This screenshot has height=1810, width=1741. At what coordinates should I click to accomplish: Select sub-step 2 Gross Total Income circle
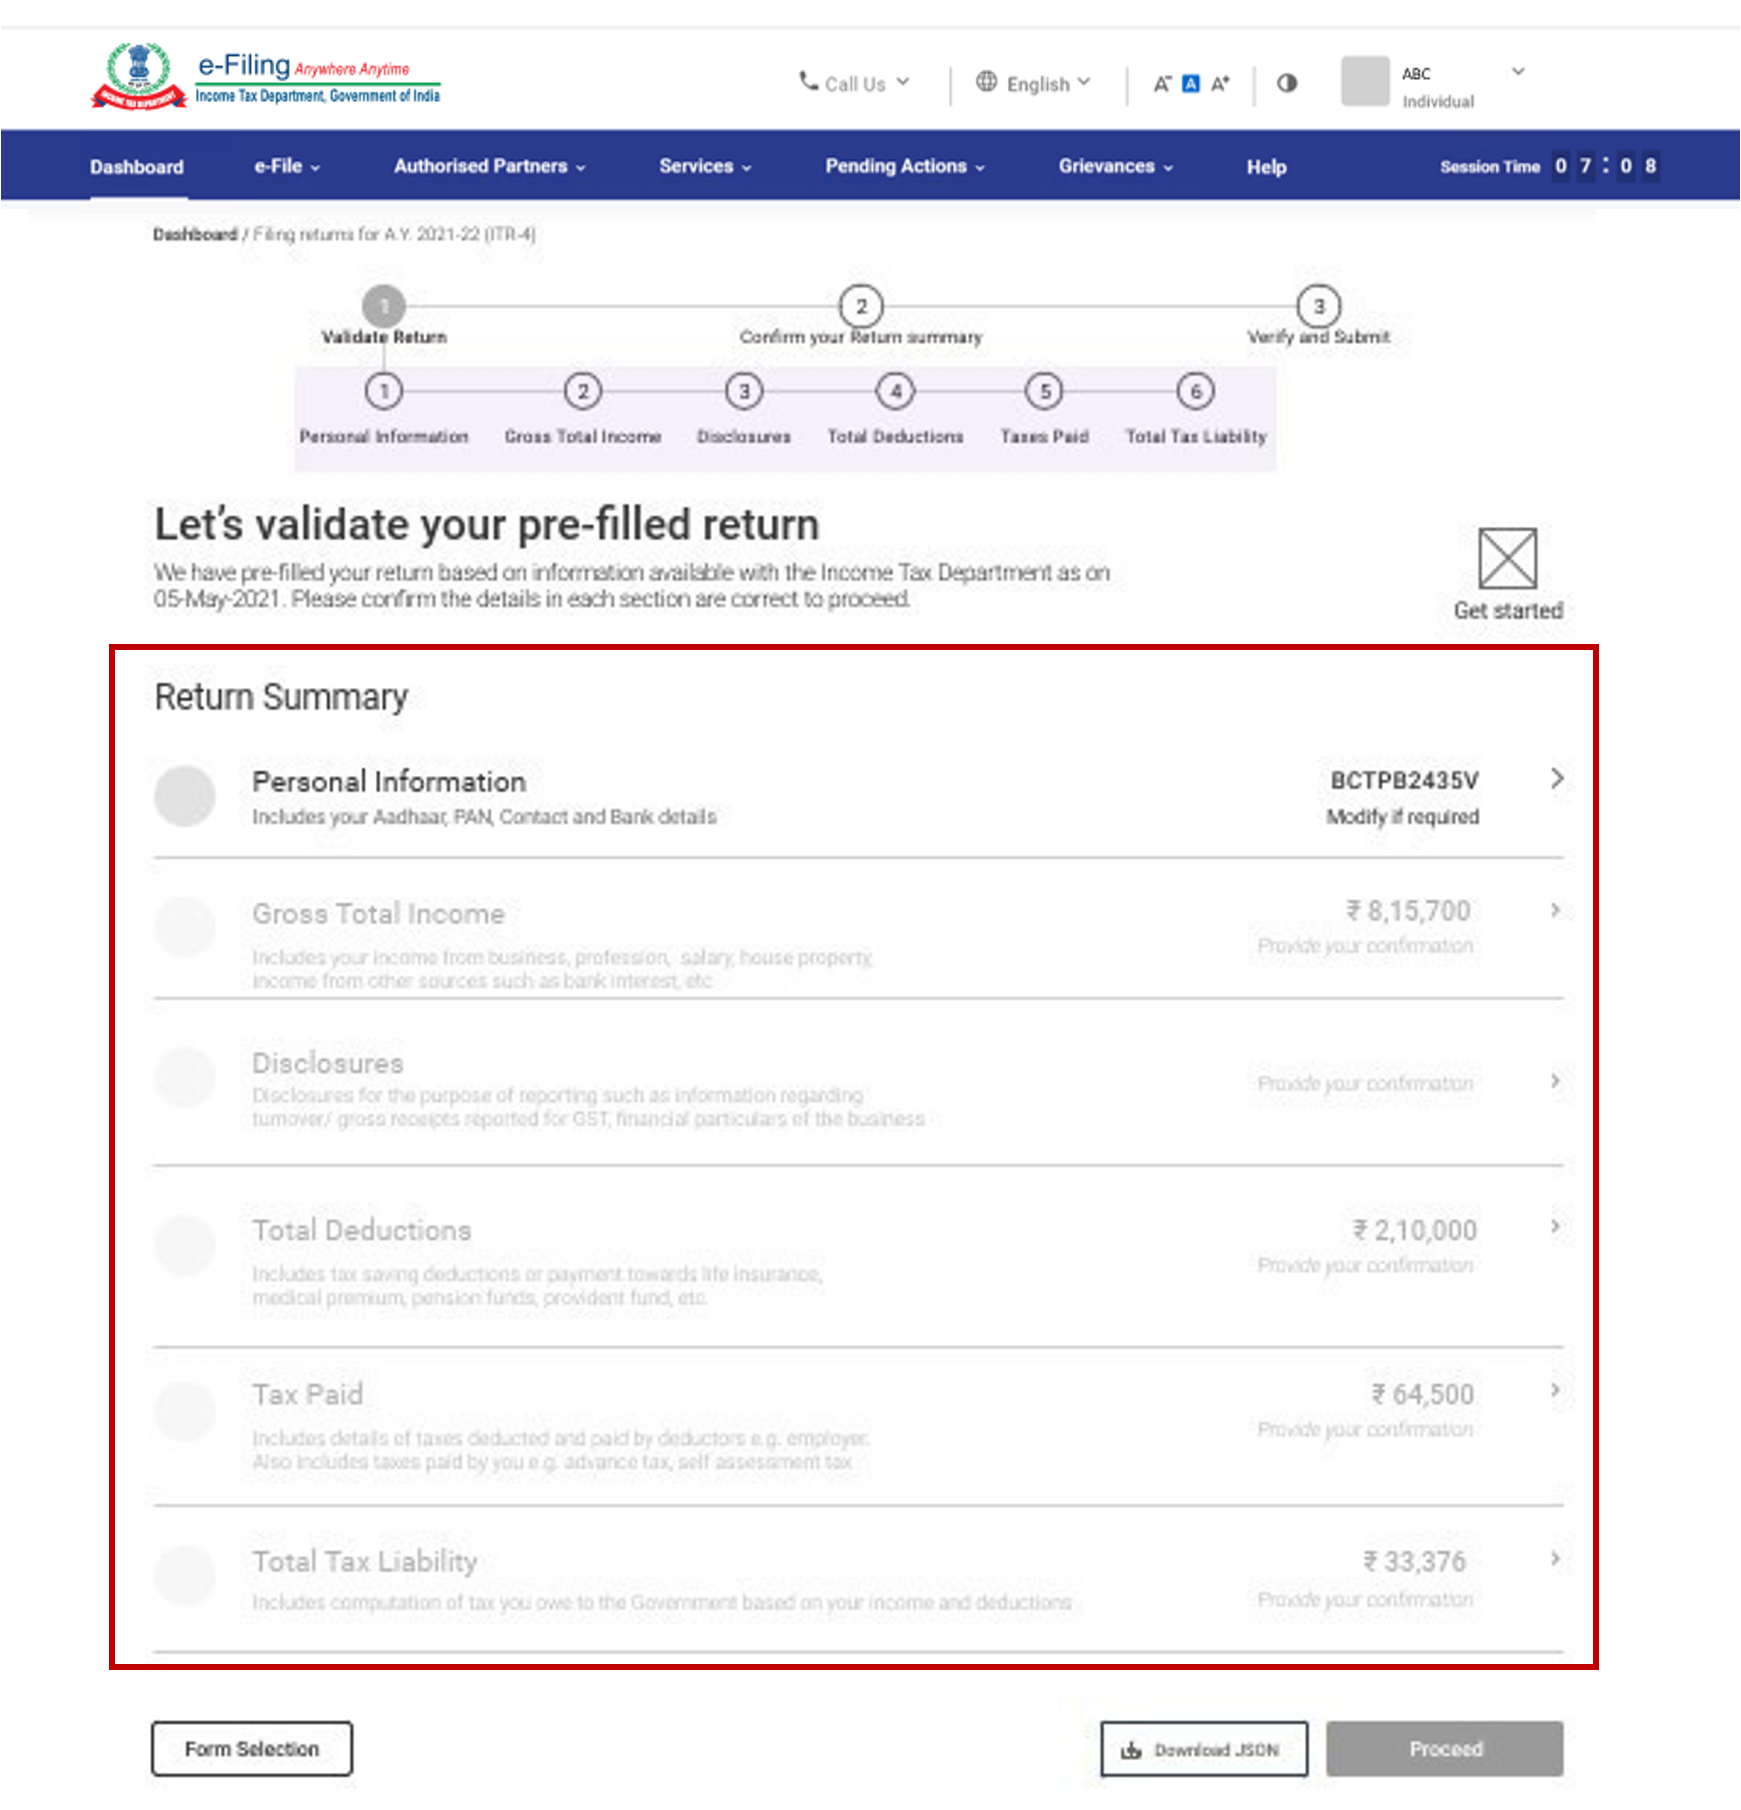pos(583,391)
